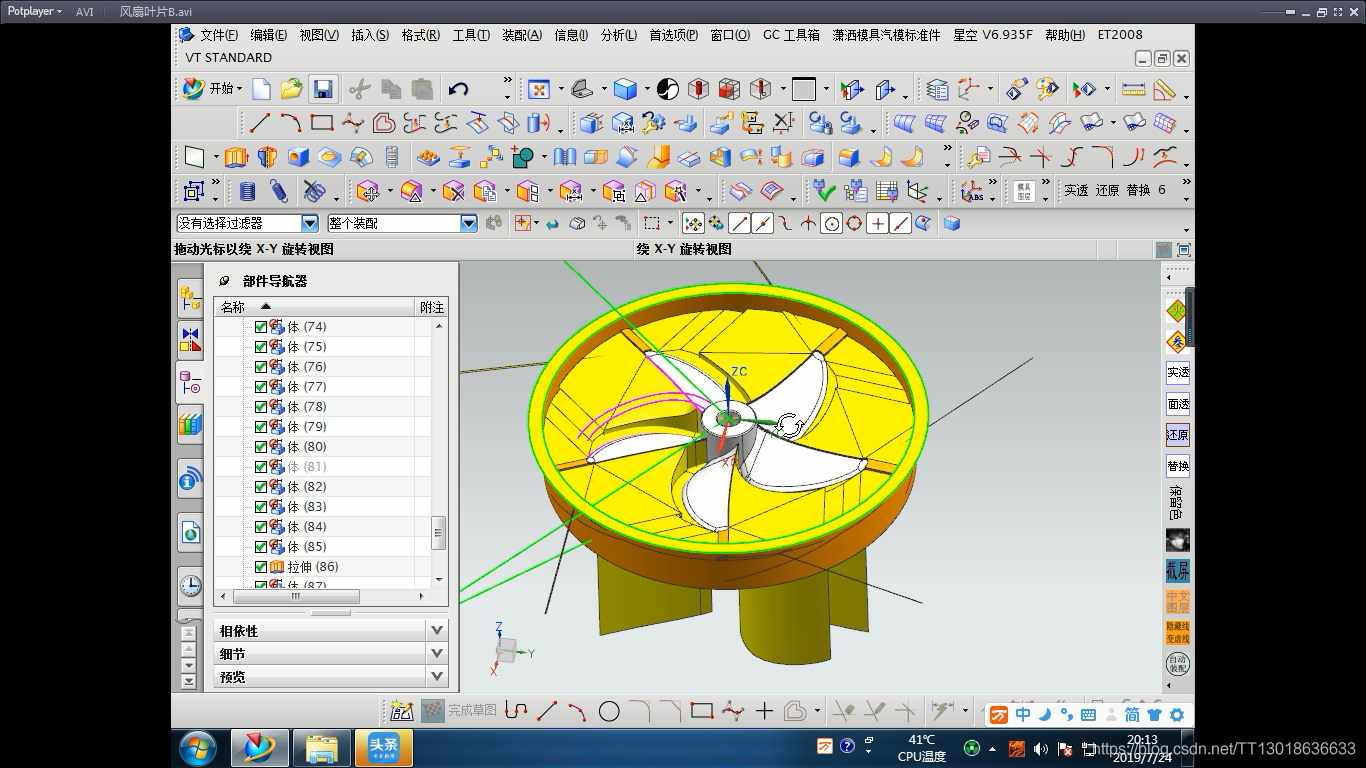The width and height of the screenshot is (1366, 768).
Task: Click the New file icon
Action: [261, 89]
